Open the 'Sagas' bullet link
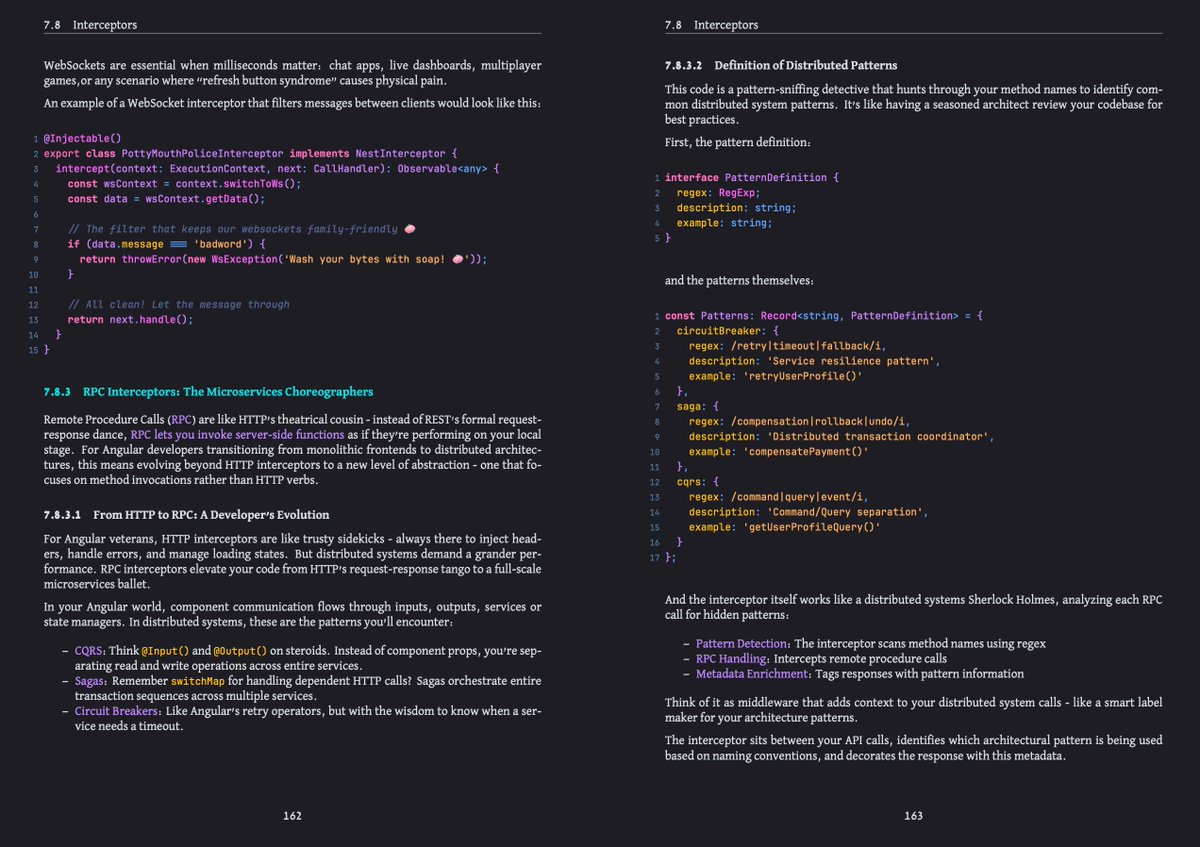This screenshot has height=847, width=1200. [91, 681]
